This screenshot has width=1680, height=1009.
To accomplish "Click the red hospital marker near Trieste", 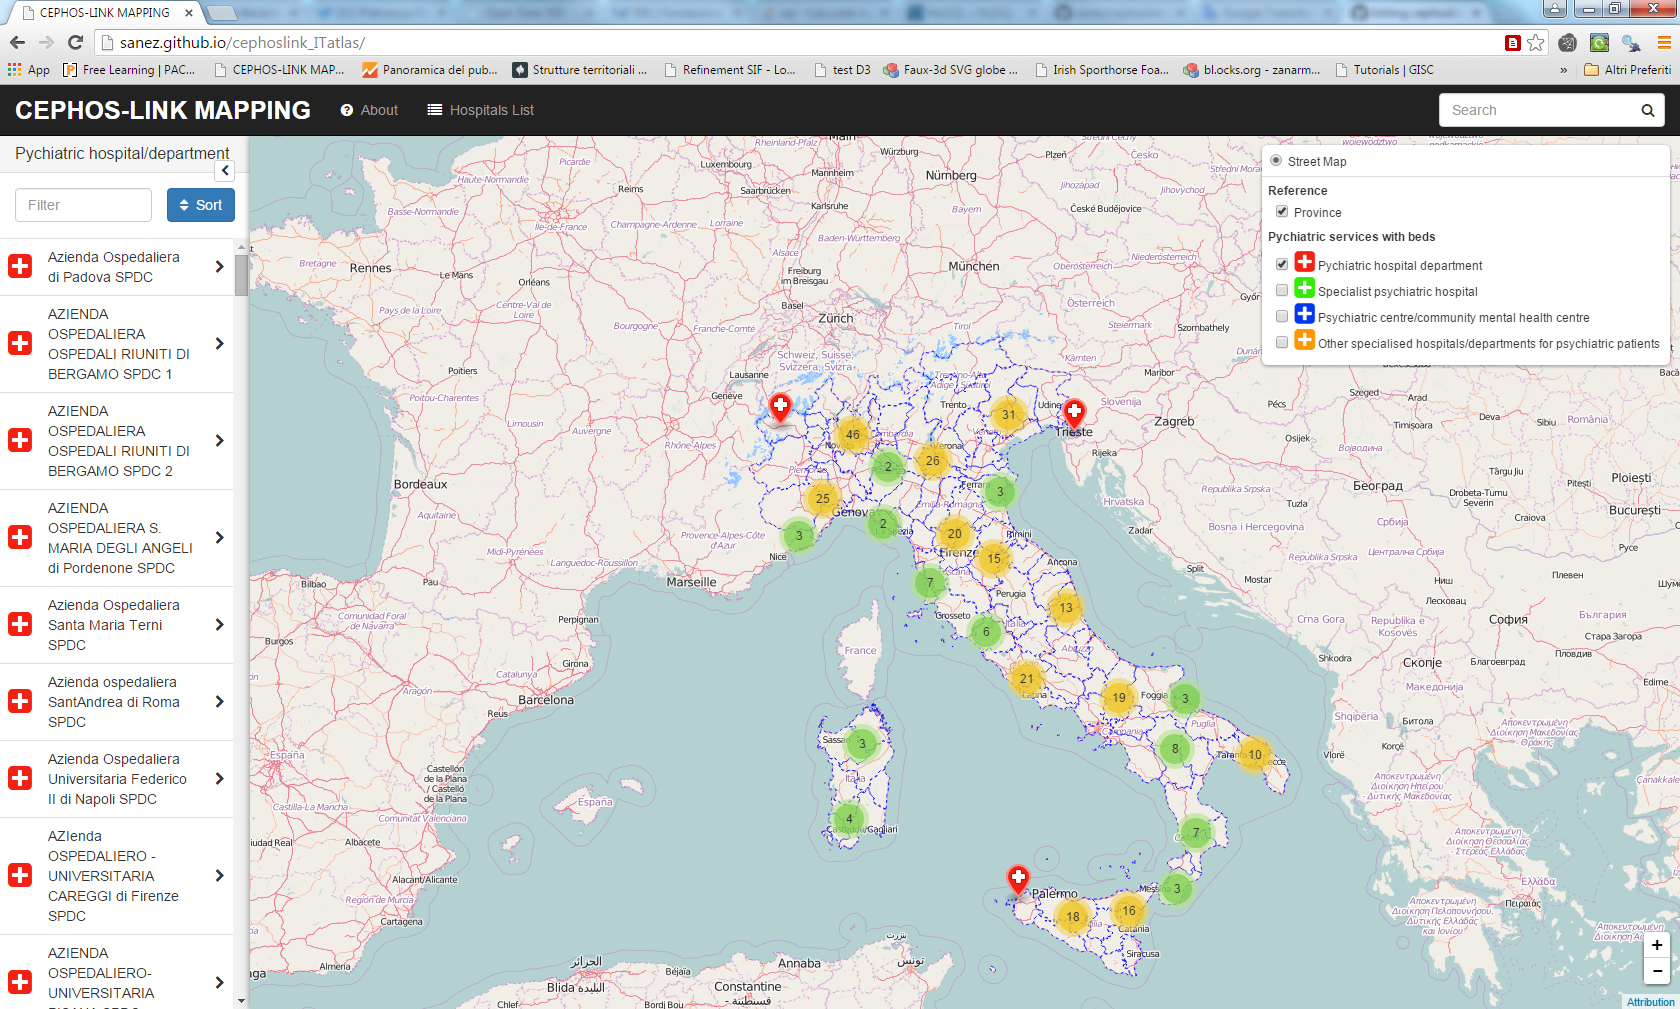I will coord(1074,413).
